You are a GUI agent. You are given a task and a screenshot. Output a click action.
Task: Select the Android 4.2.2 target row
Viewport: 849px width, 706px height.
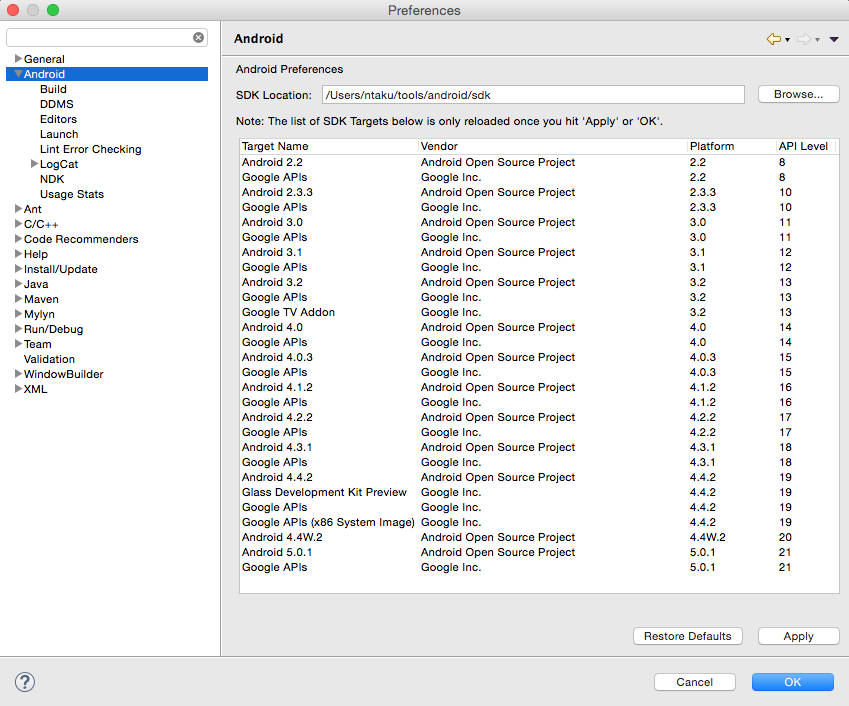(539, 417)
